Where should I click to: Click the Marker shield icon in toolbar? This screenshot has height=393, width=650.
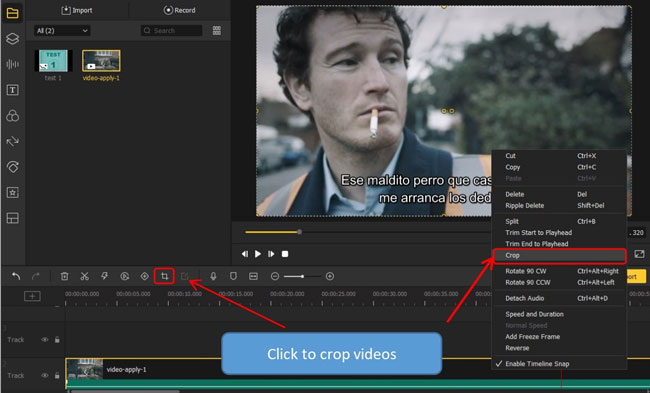click(233, 276)
